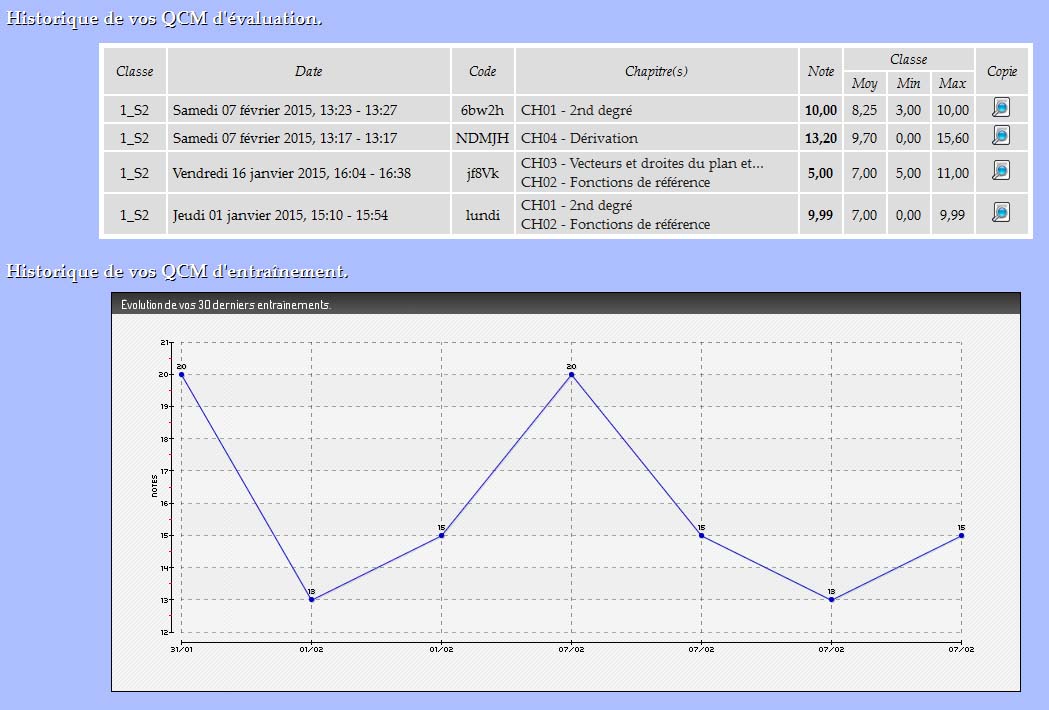Image resolution: width=1049 pixels, height=710 pixels.
Task: Click the chart point of 15 at 01/02
Action: coord(441,535)
